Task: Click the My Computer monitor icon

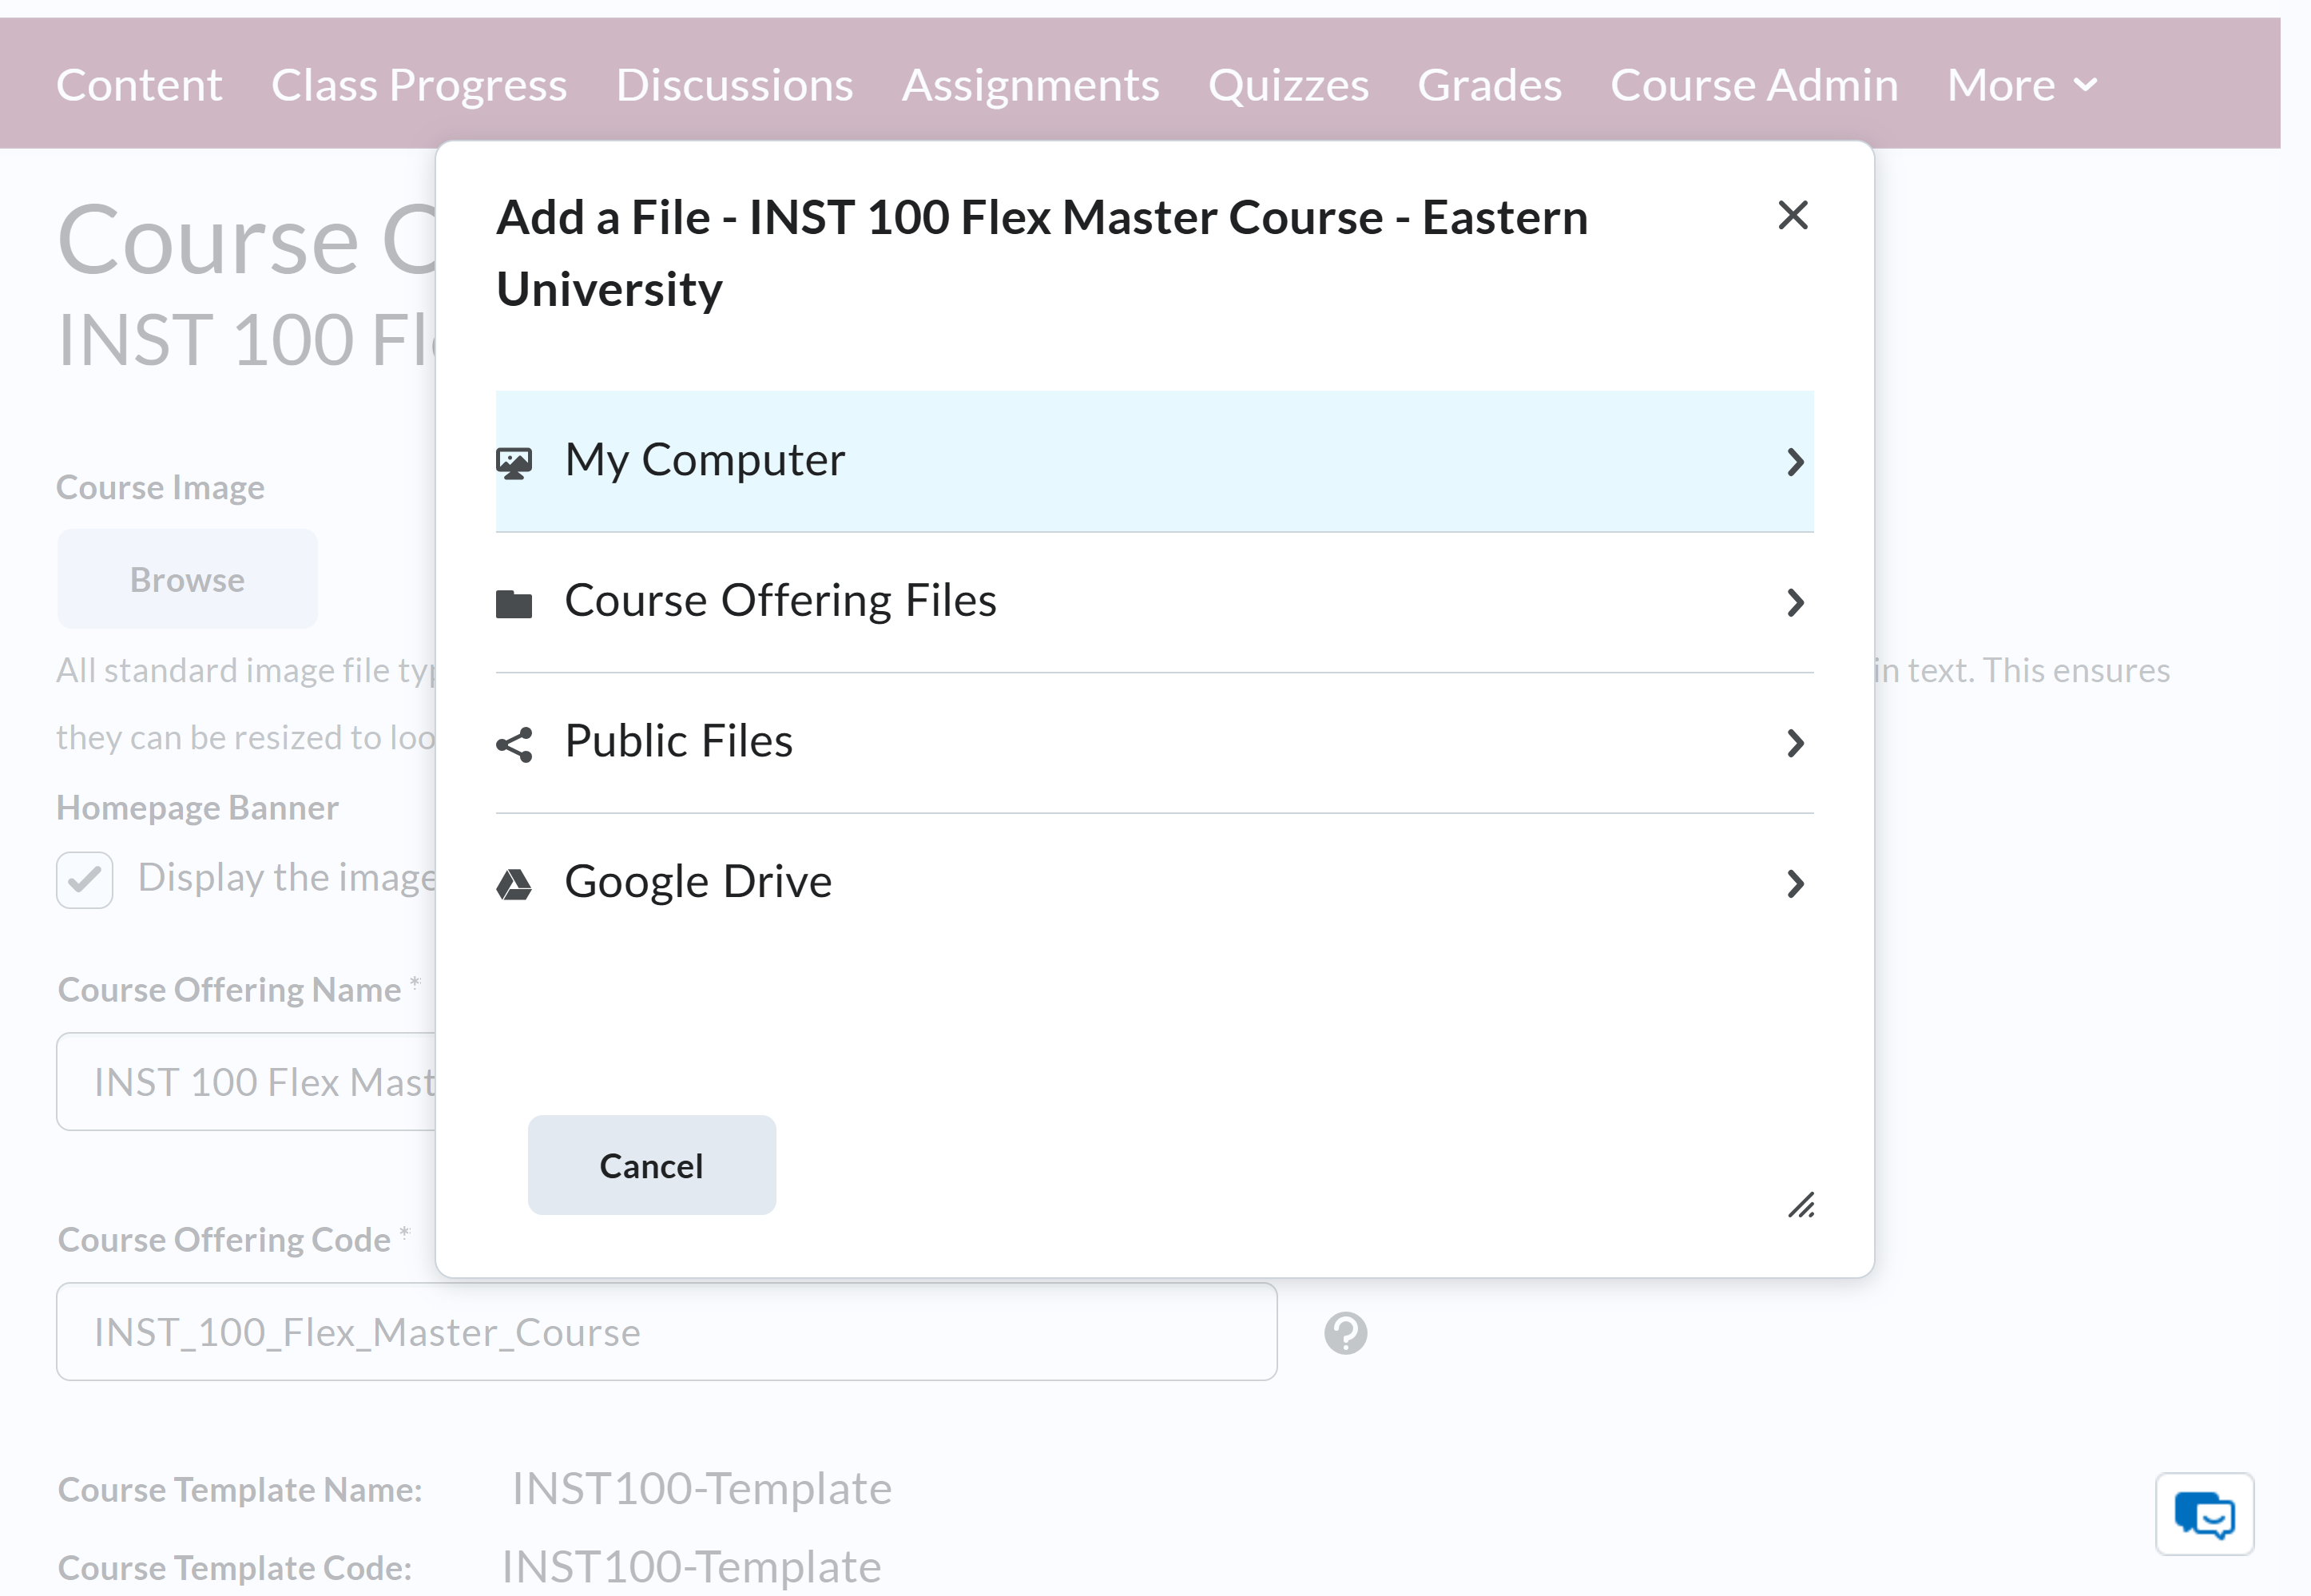Action: 514,463
